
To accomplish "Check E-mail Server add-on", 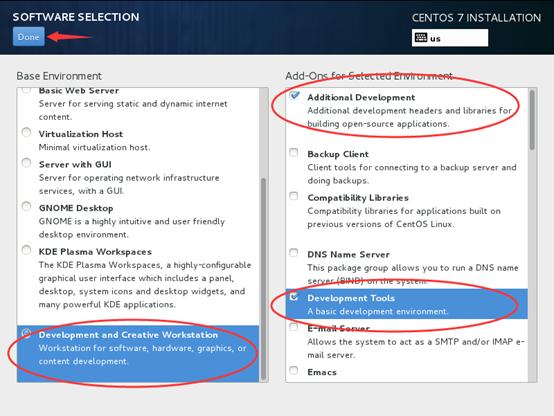I will tap(294, 327).
